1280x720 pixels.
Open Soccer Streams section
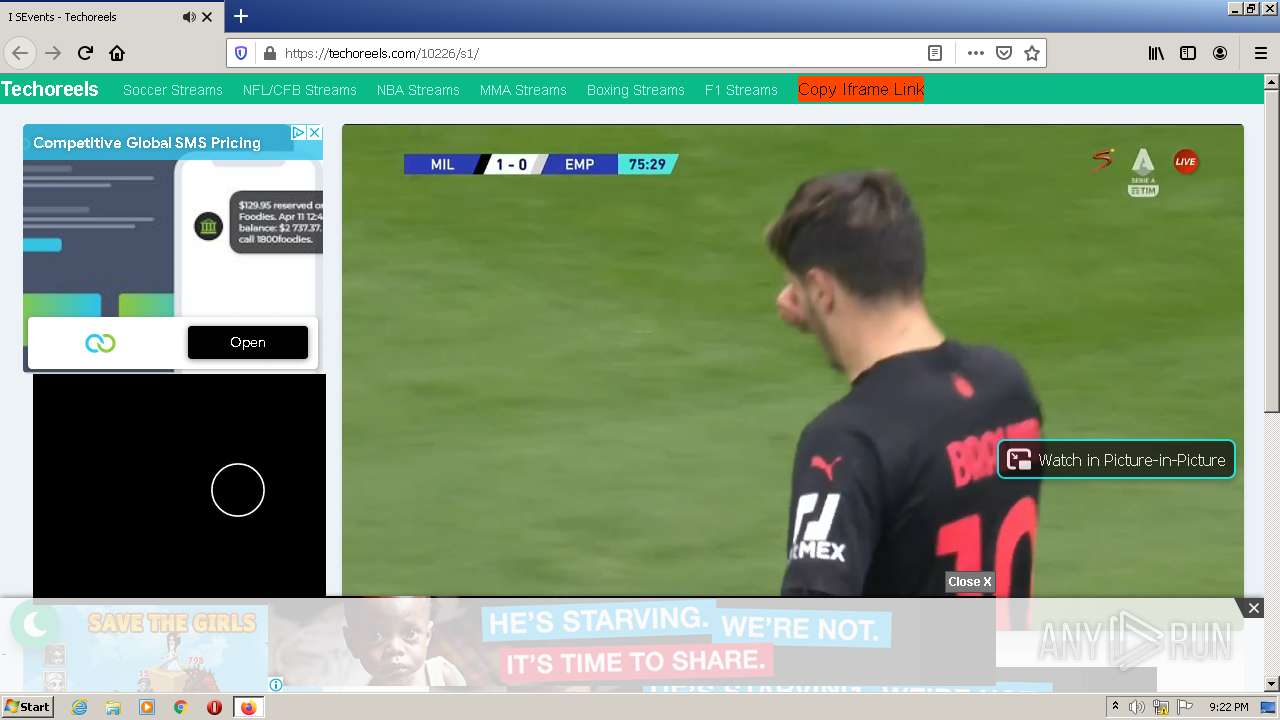coord(173,90)
